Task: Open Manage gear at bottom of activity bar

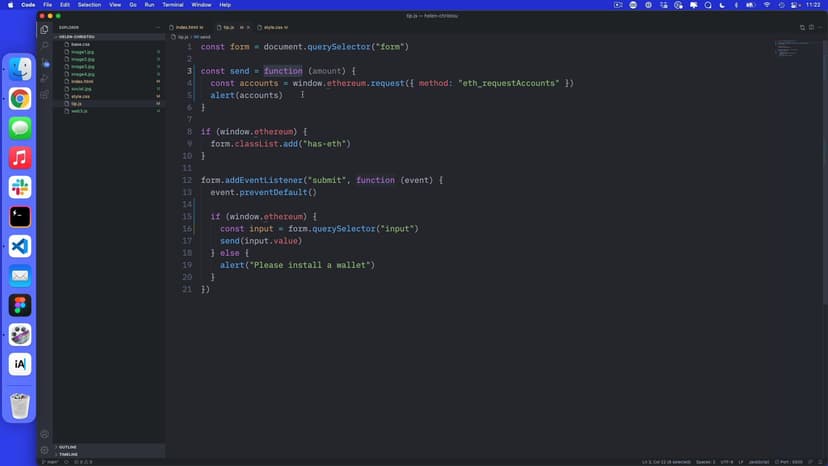Action: pyautogui.click(x=45, y=450)
